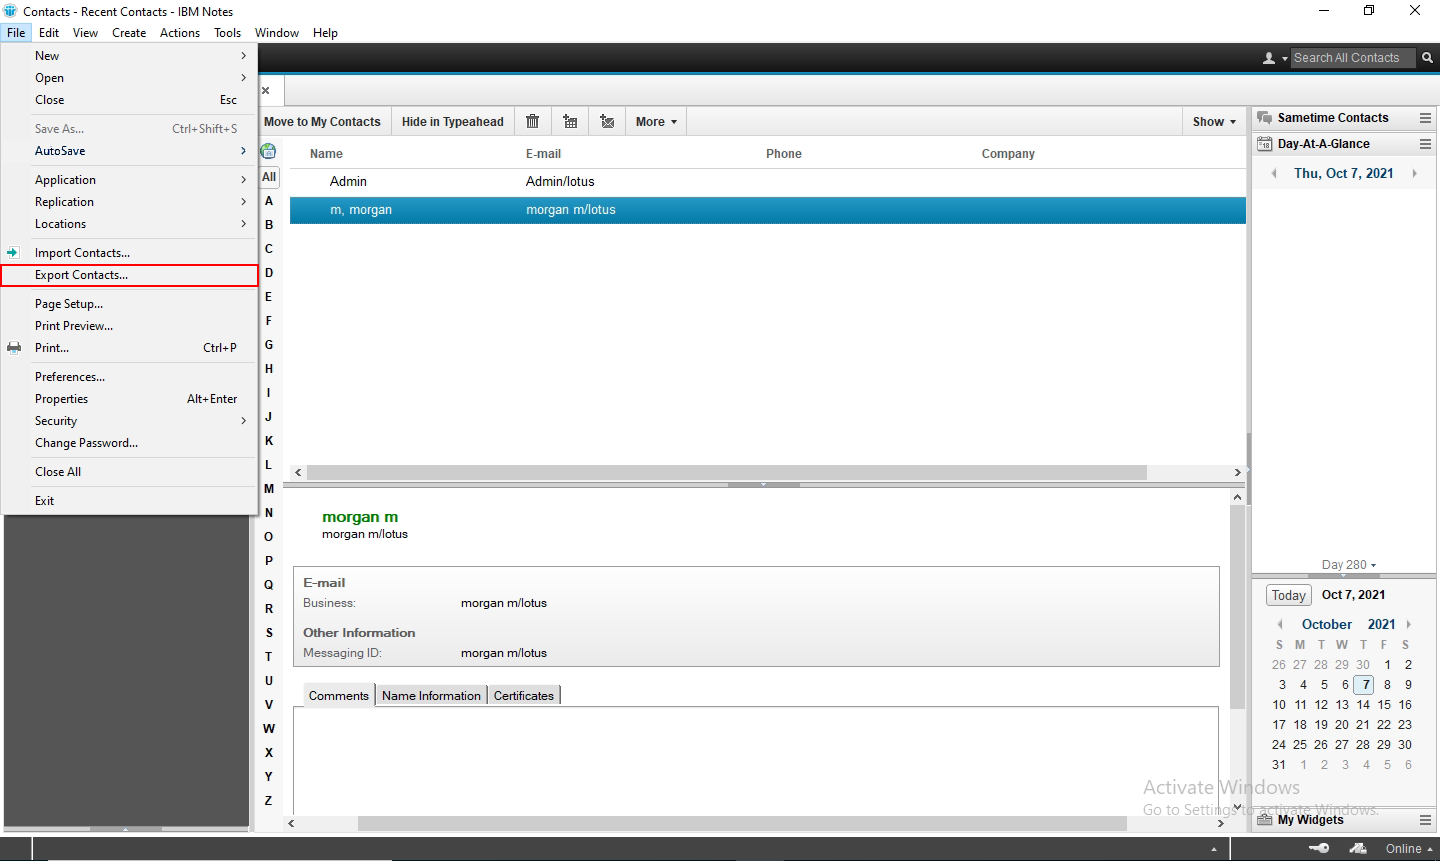Filter contacts by the All index button
Viewport: 1440px width, 861px height.
coord(269,177)
